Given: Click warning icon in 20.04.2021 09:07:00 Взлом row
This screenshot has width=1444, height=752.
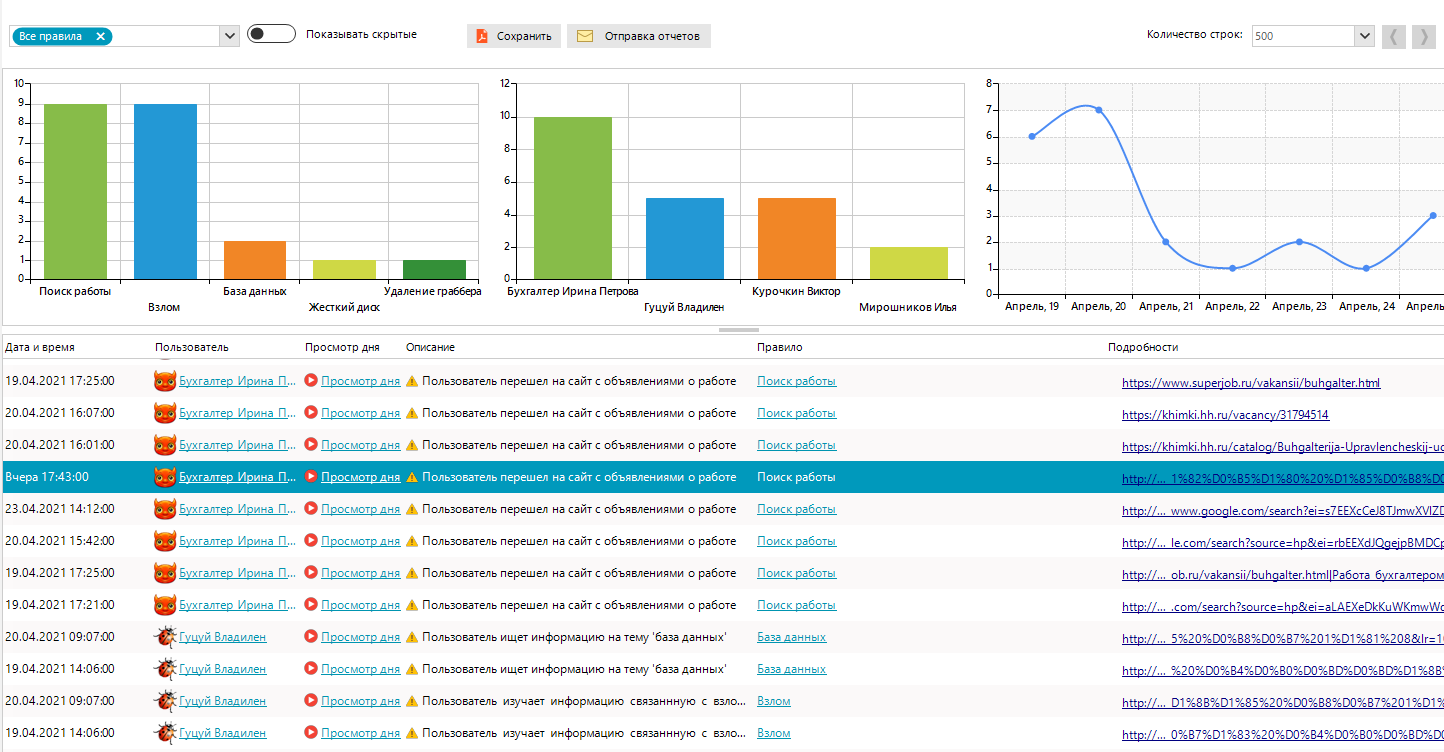Looking at the screenshot, I should click(x=412, y=701).
